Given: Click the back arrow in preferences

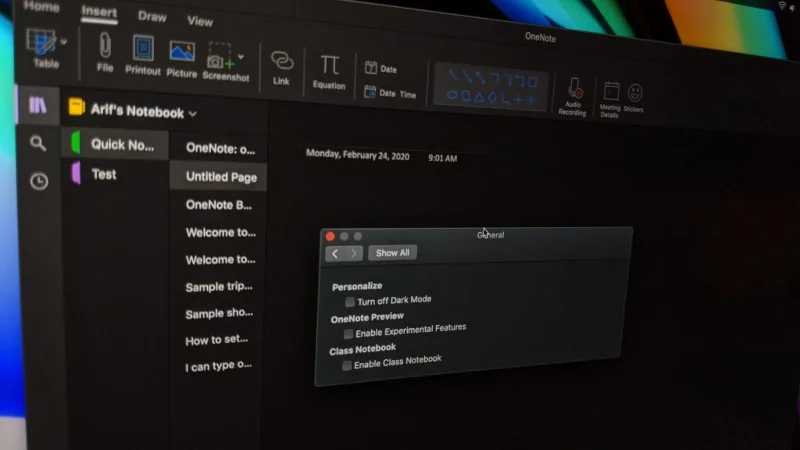Looking at the screenshot, I should click(x=334, y=254).
